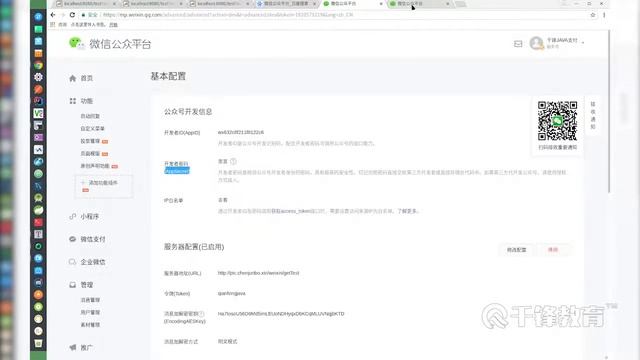Image resolution: width=640 pixels, height=360 pixels.
Task: Click the account avatar in the header
Action: tap(536, 43)
